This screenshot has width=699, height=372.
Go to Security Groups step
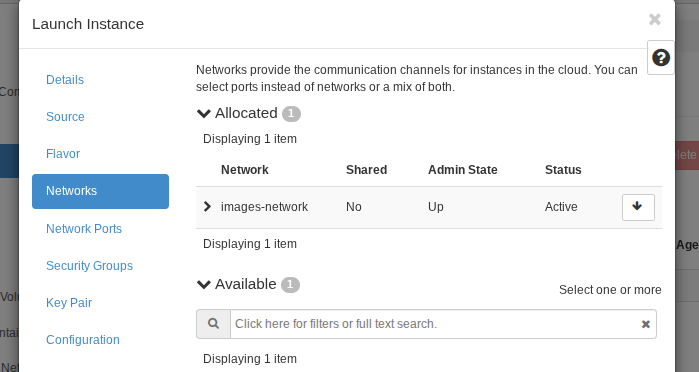click(x=89, y=266)
